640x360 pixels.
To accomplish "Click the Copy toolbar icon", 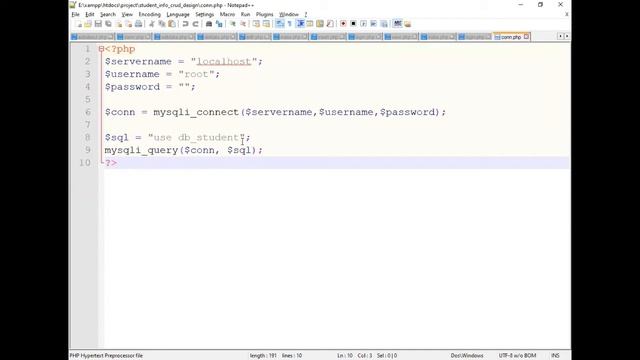I will click(x=162, y=24).
